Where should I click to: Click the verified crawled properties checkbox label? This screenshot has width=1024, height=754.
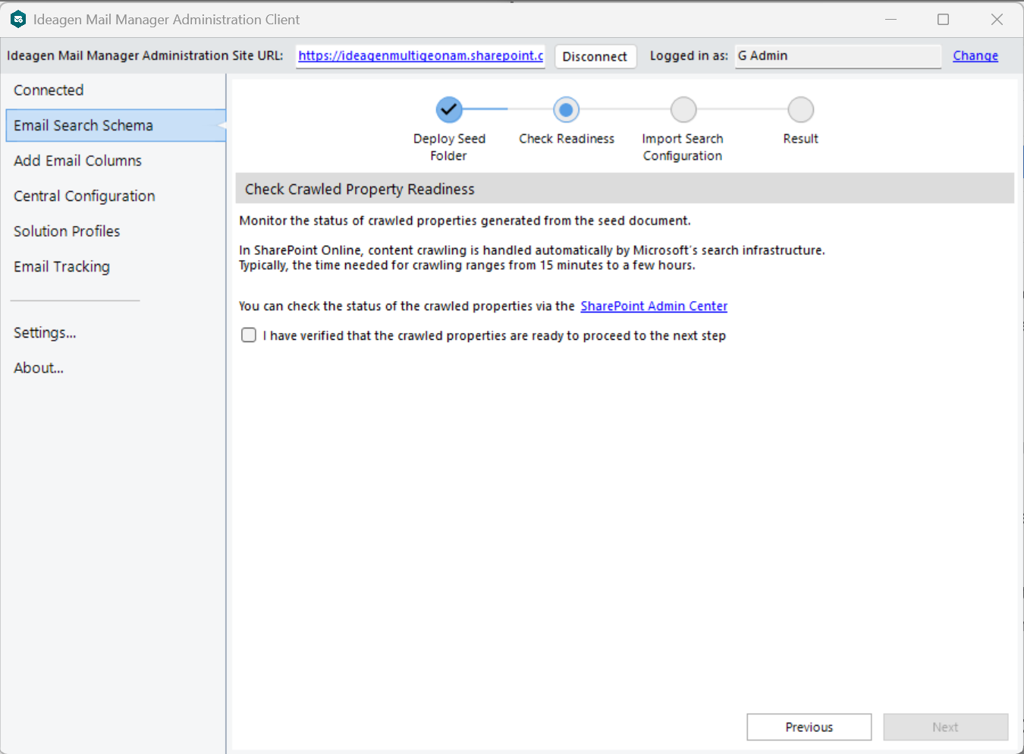494,336
